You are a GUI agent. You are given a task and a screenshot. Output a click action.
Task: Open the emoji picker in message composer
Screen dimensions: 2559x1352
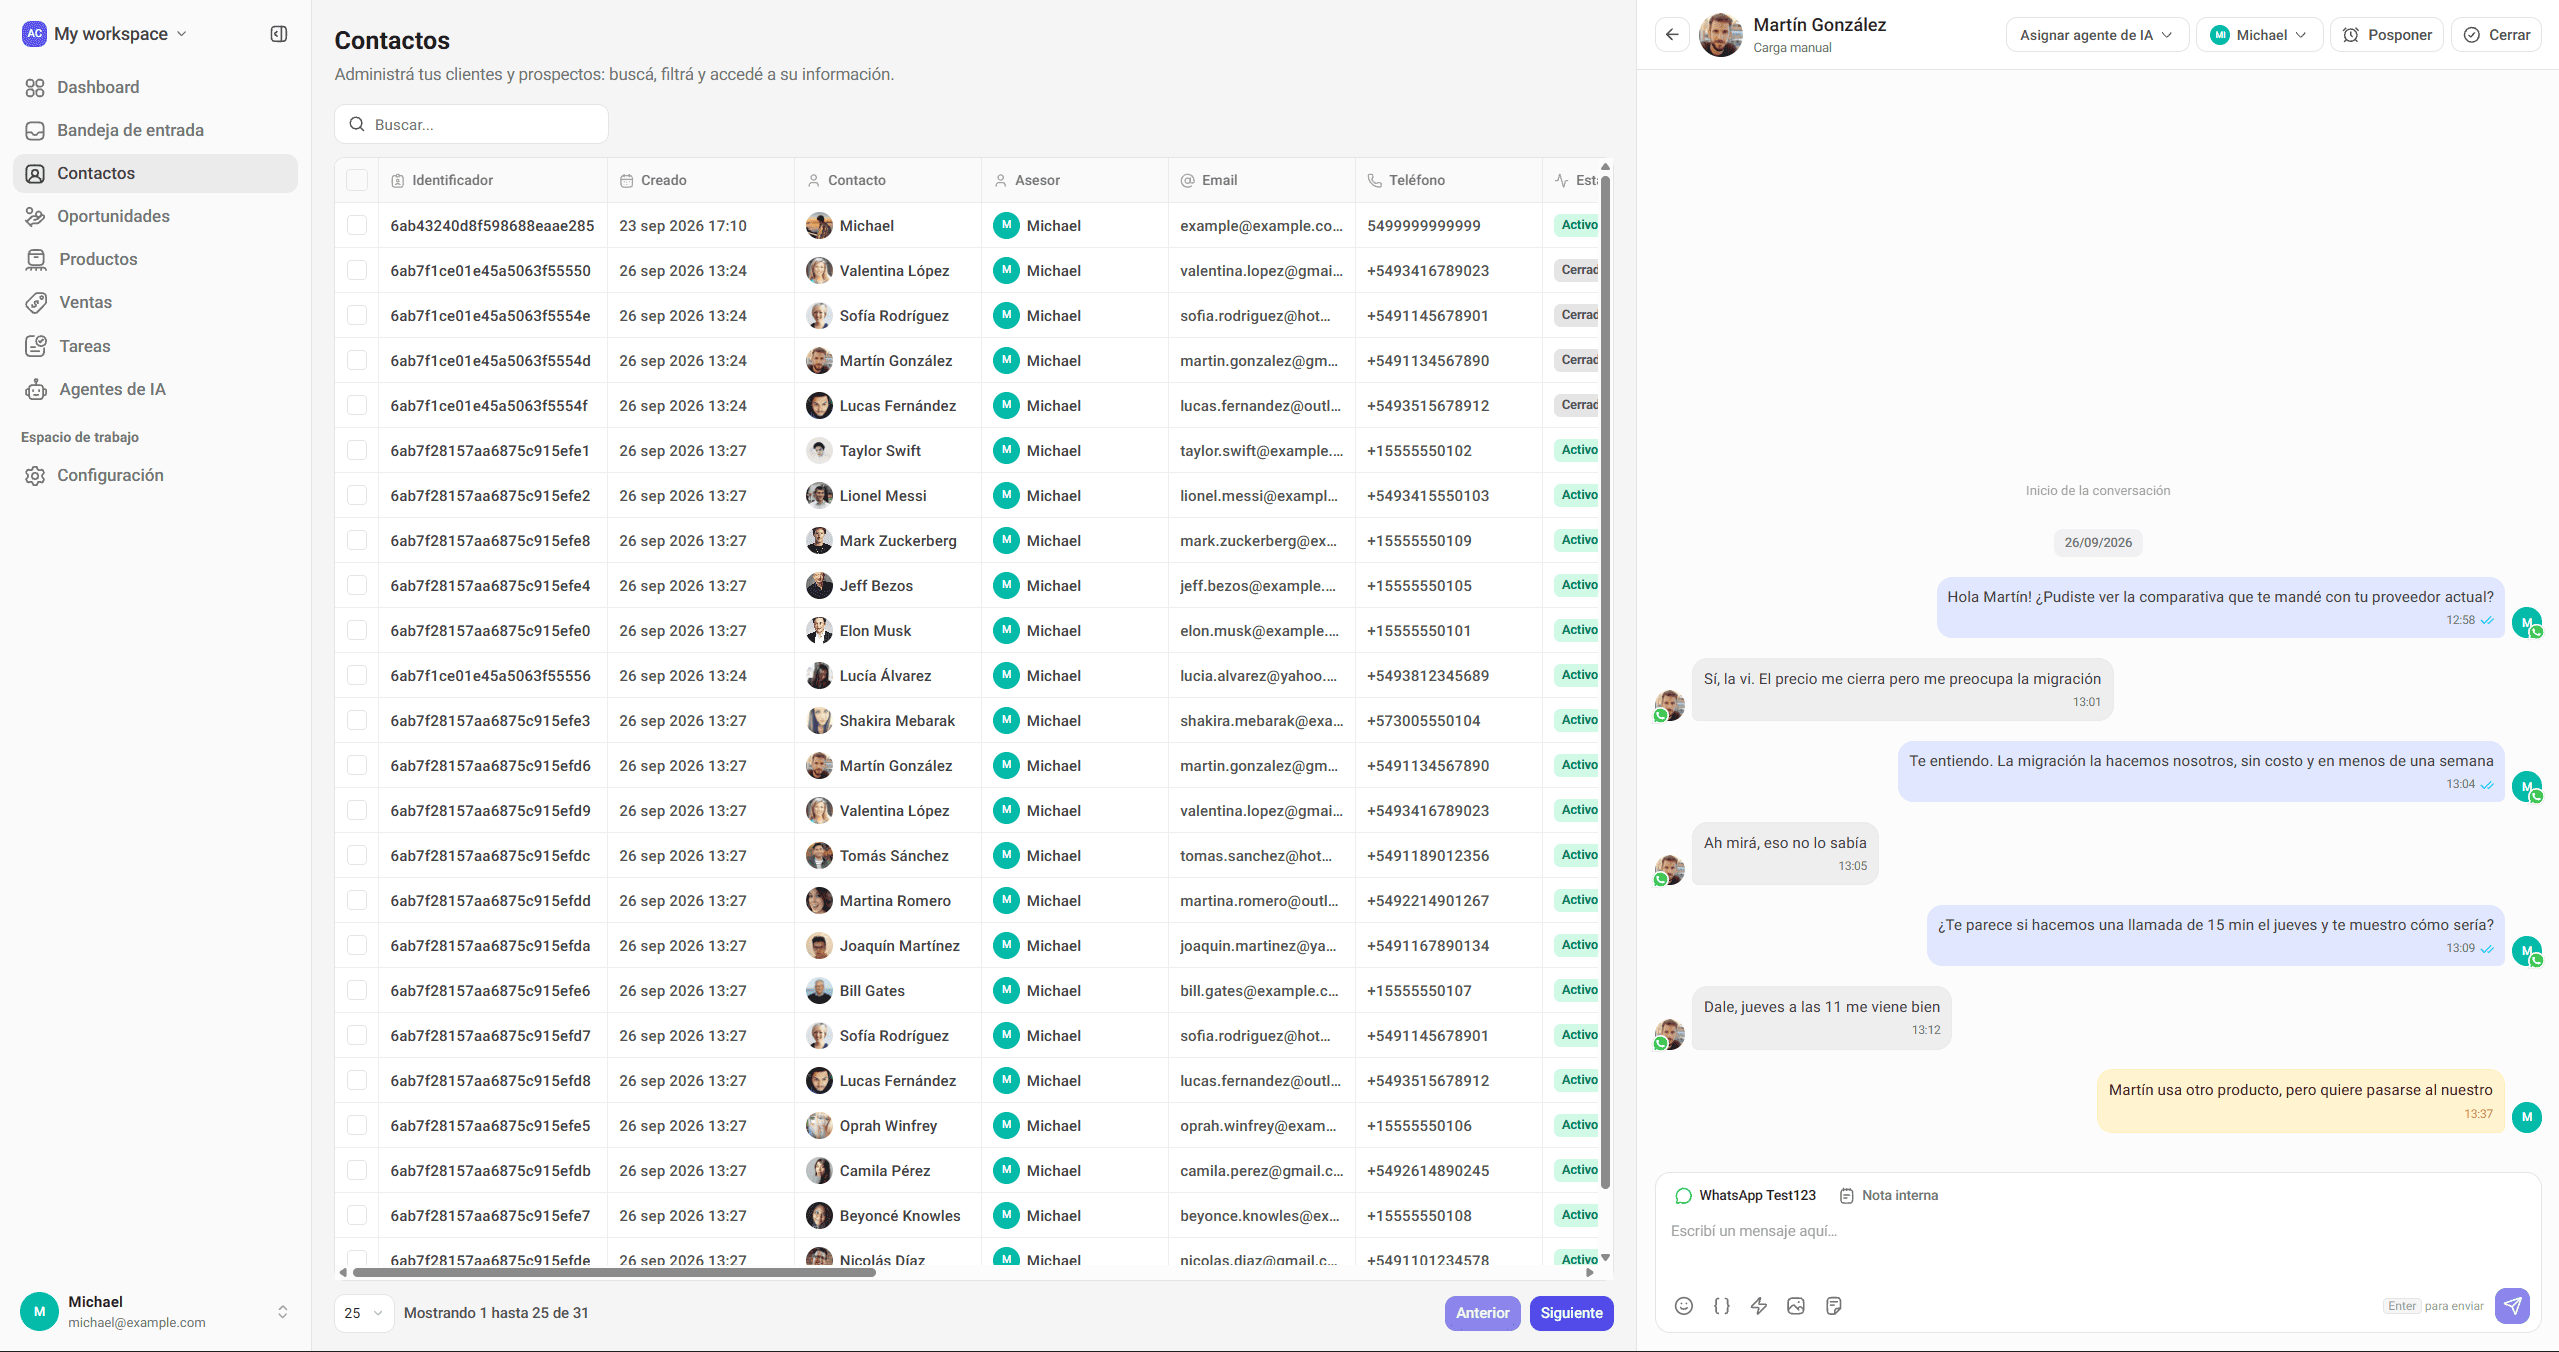(1684, 1306)
